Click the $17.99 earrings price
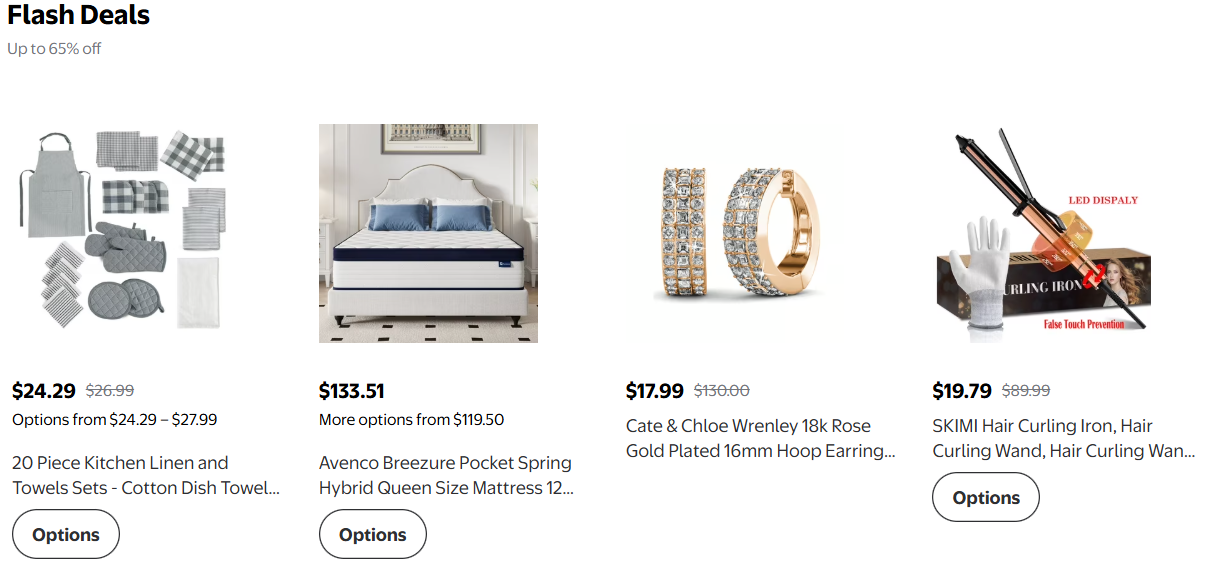Viewport: 1205px width, 581px height. click(x=654, y=391)
